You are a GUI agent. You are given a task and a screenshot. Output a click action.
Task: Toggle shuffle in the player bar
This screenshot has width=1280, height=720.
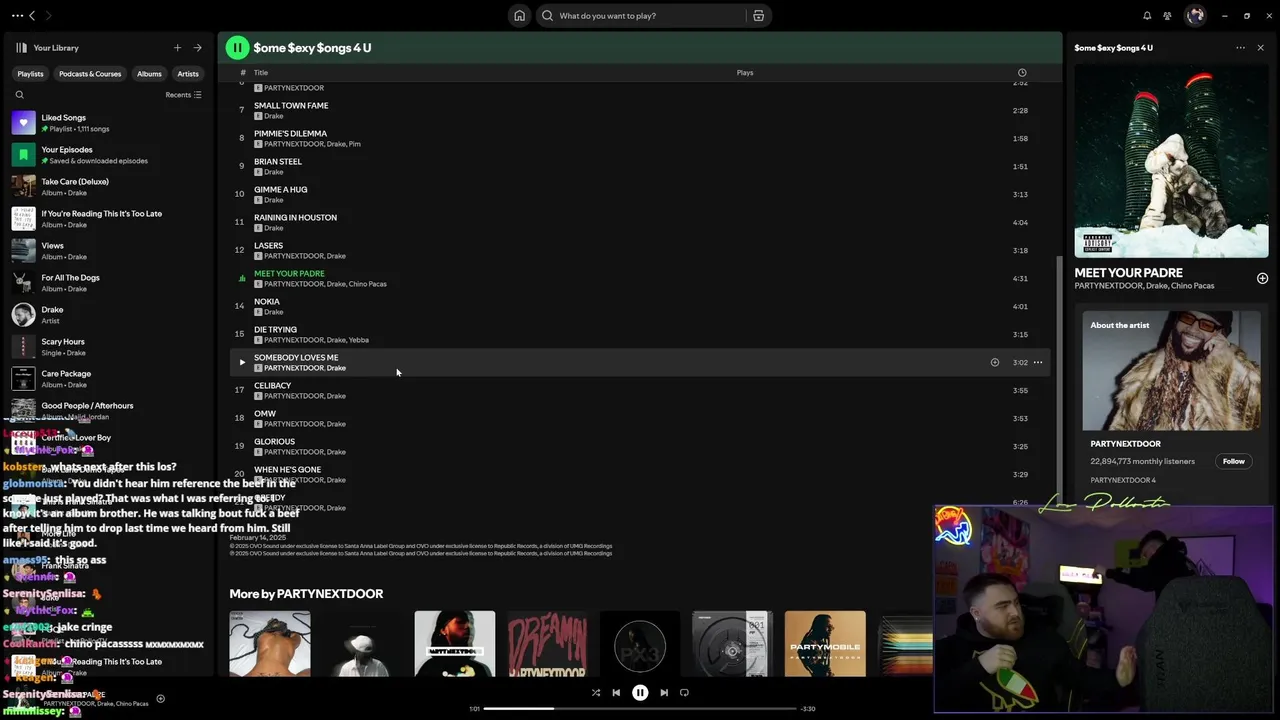coord(595,692)
